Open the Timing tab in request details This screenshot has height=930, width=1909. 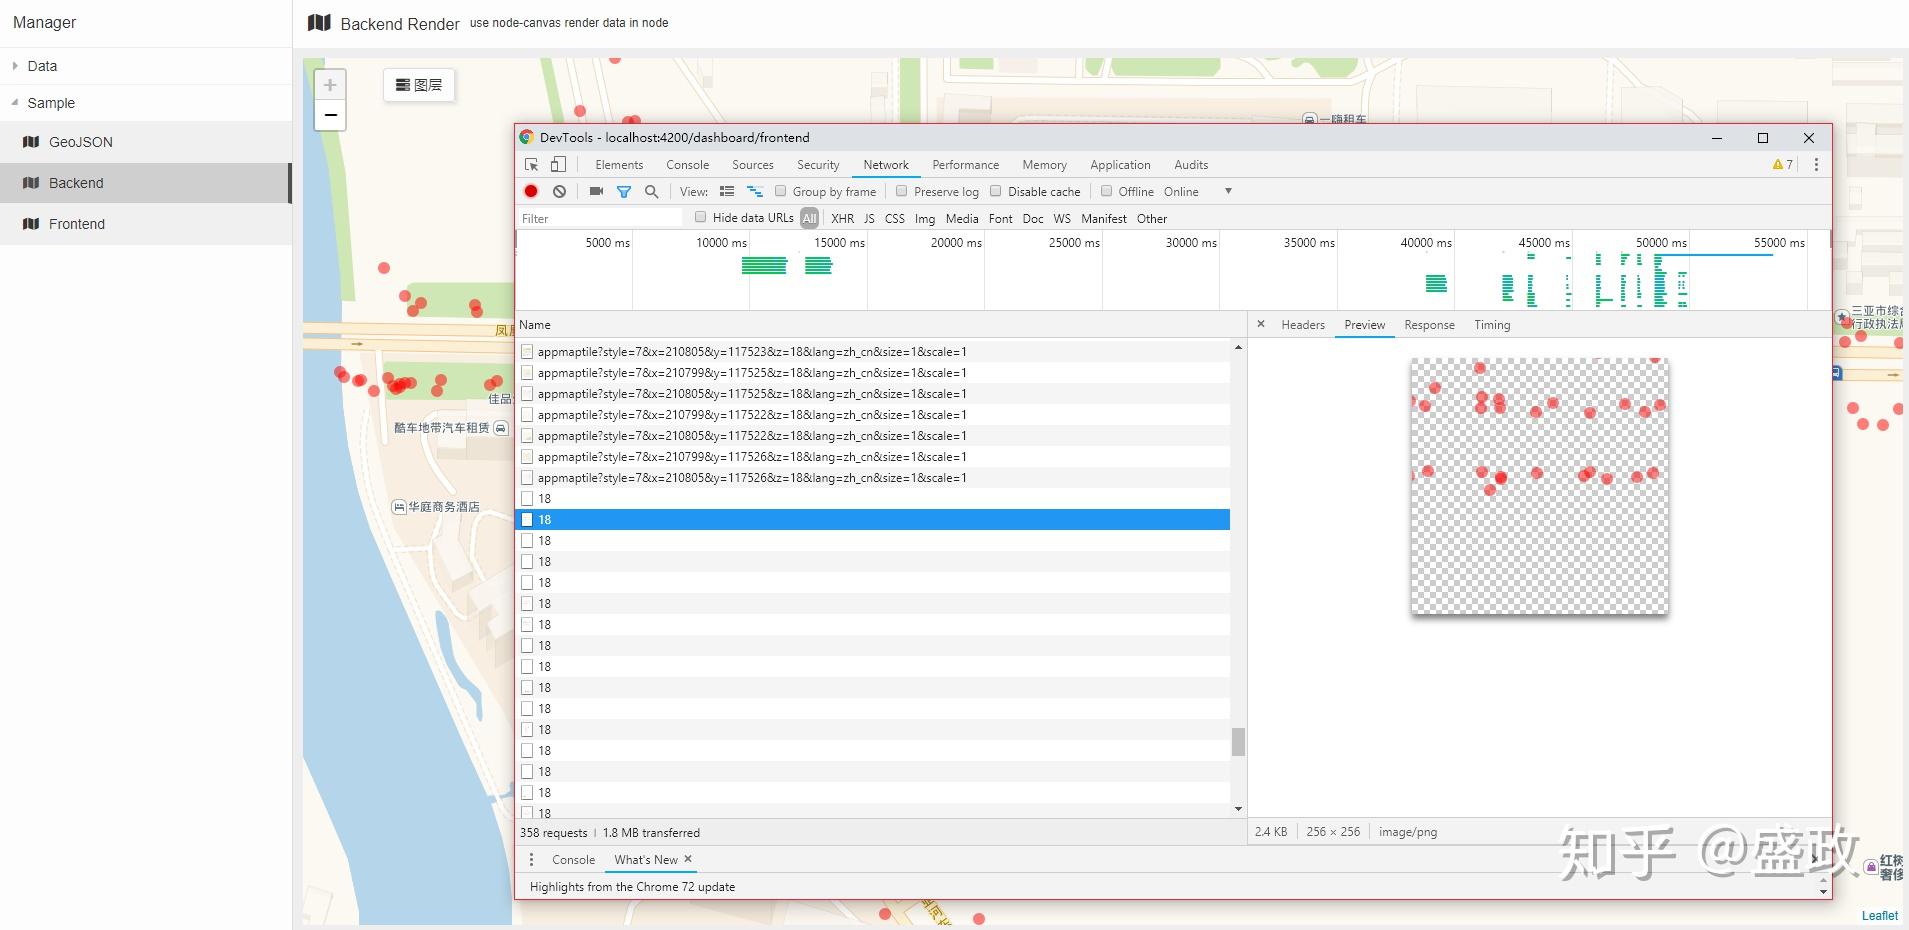1491,324
